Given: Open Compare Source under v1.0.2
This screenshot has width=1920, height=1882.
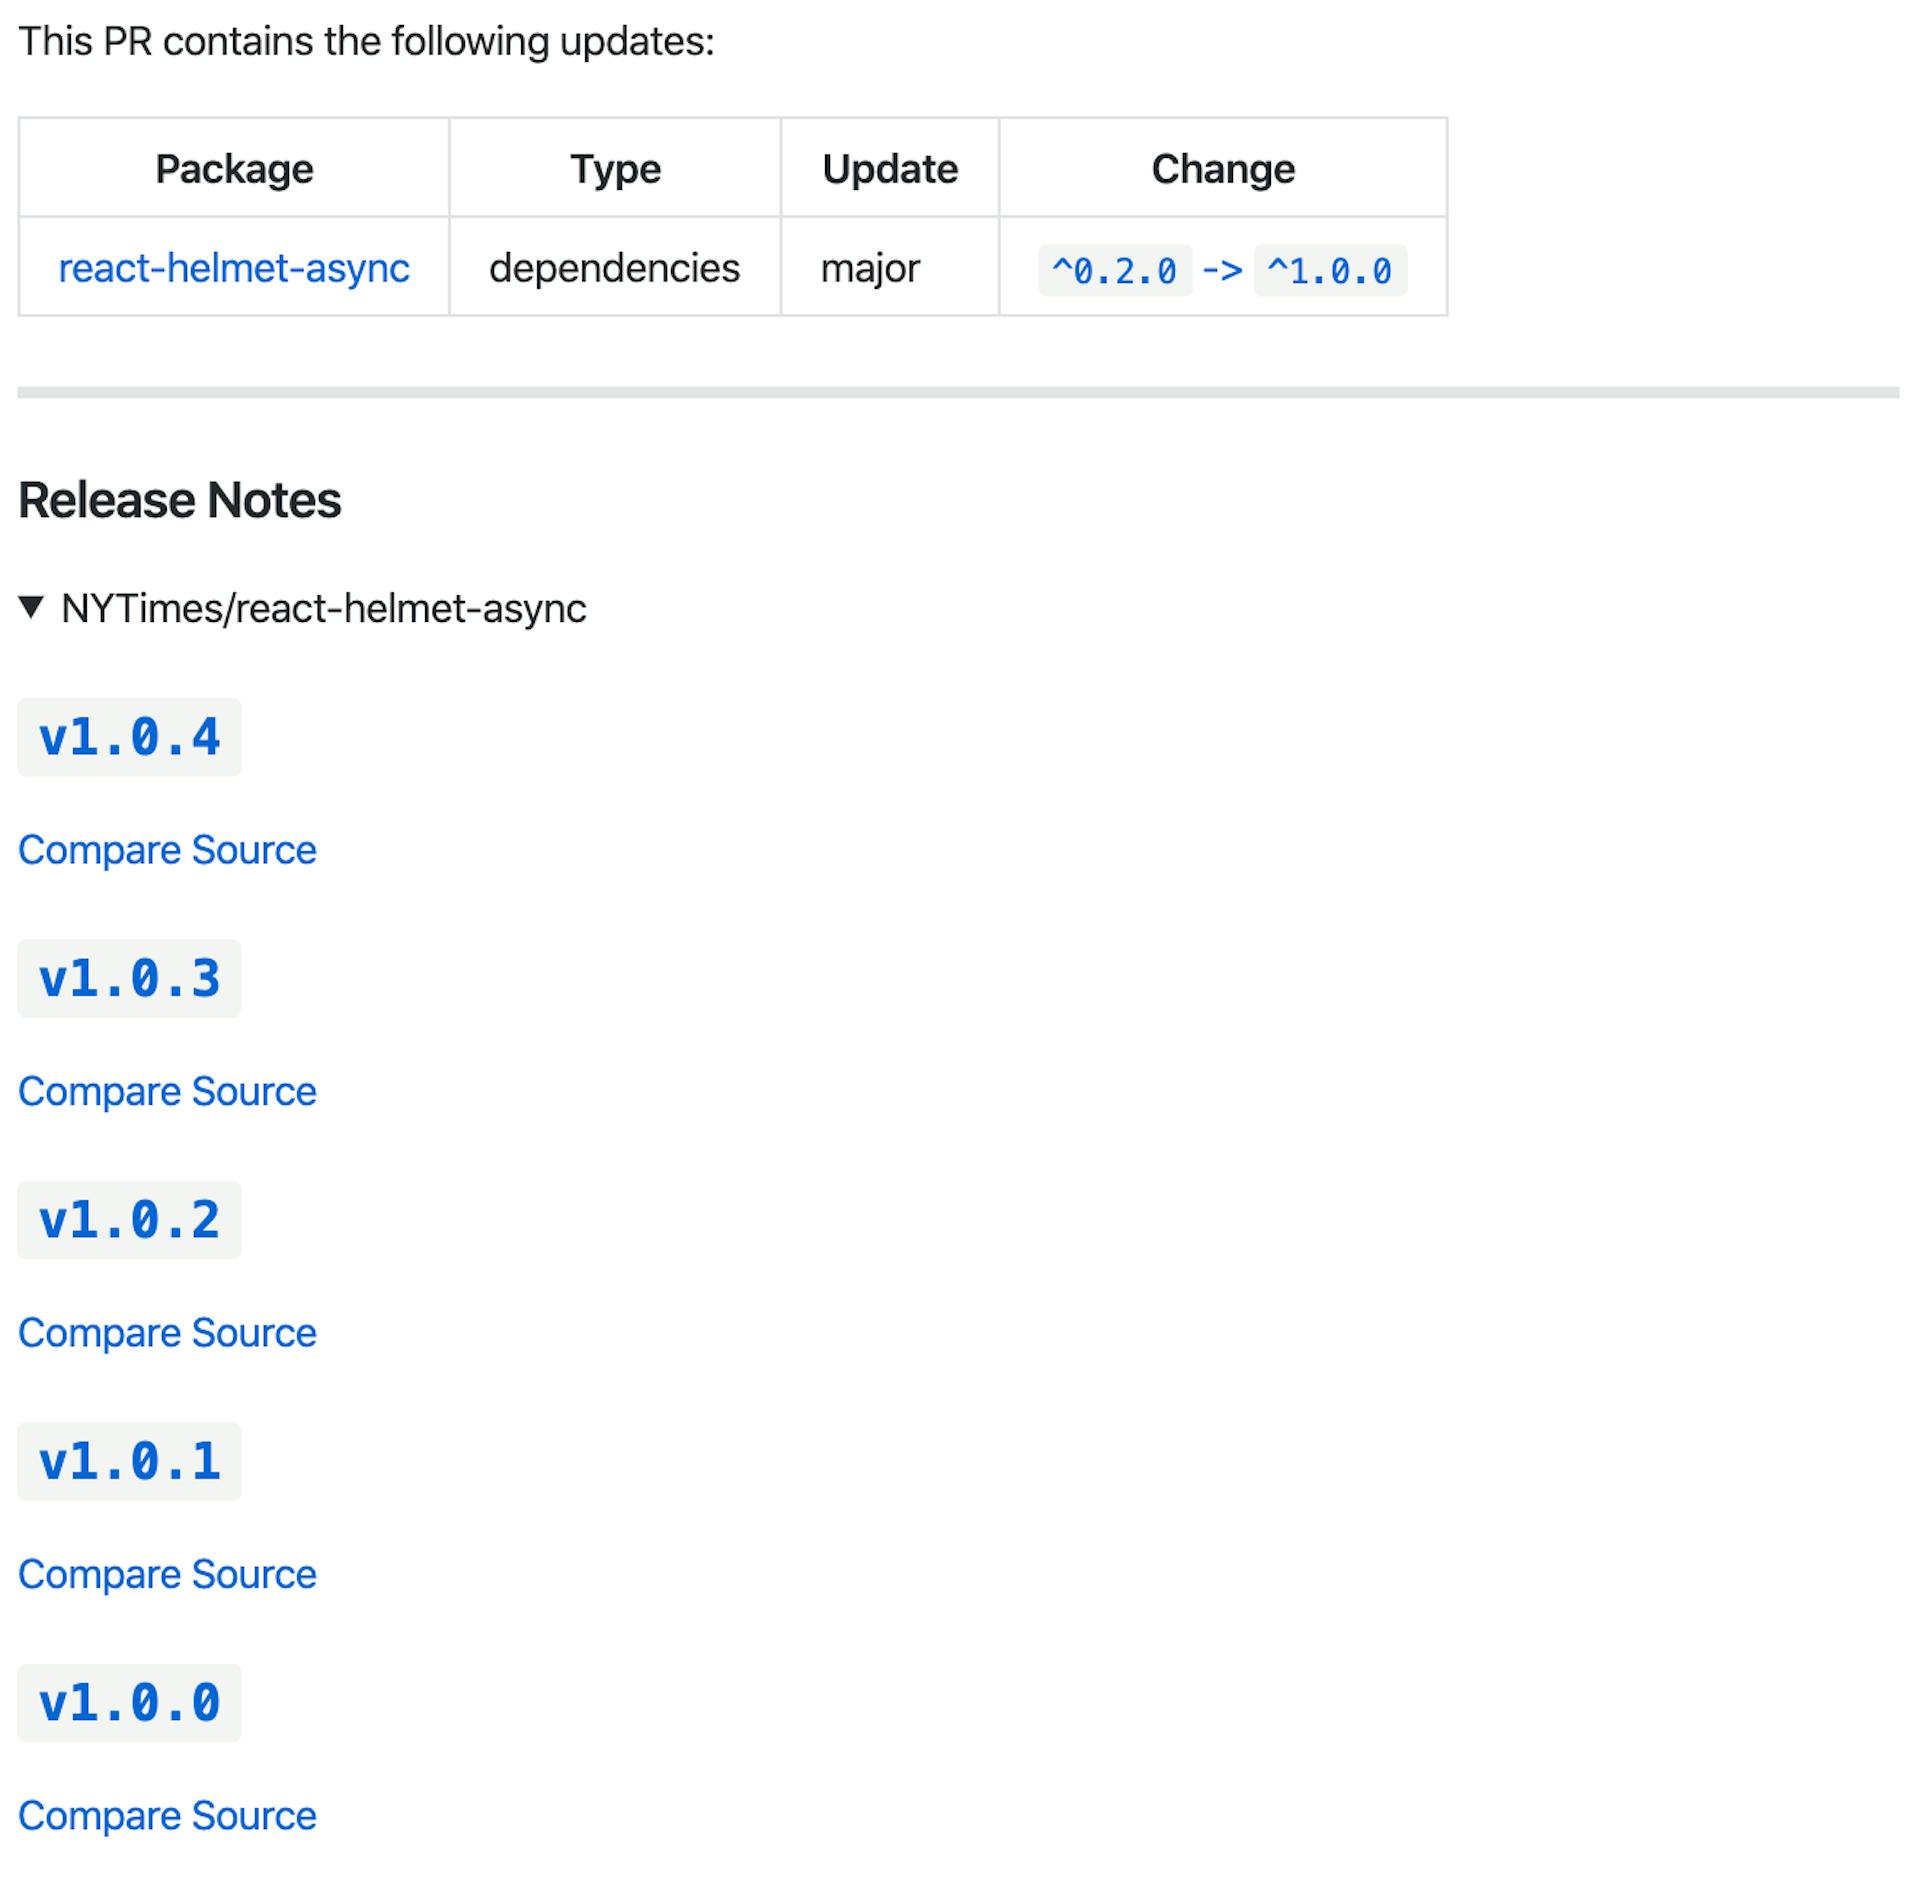Looking at the screenshot, I should pyautogui.click(x=167, y=1333).
